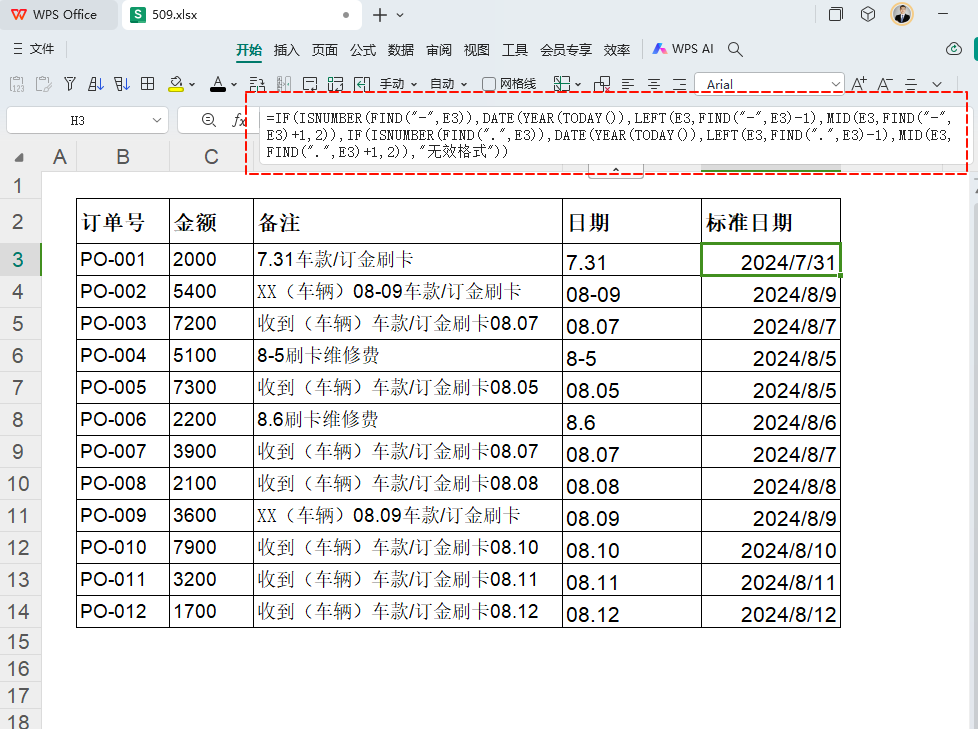Click the Name Box showing H3

78,120
